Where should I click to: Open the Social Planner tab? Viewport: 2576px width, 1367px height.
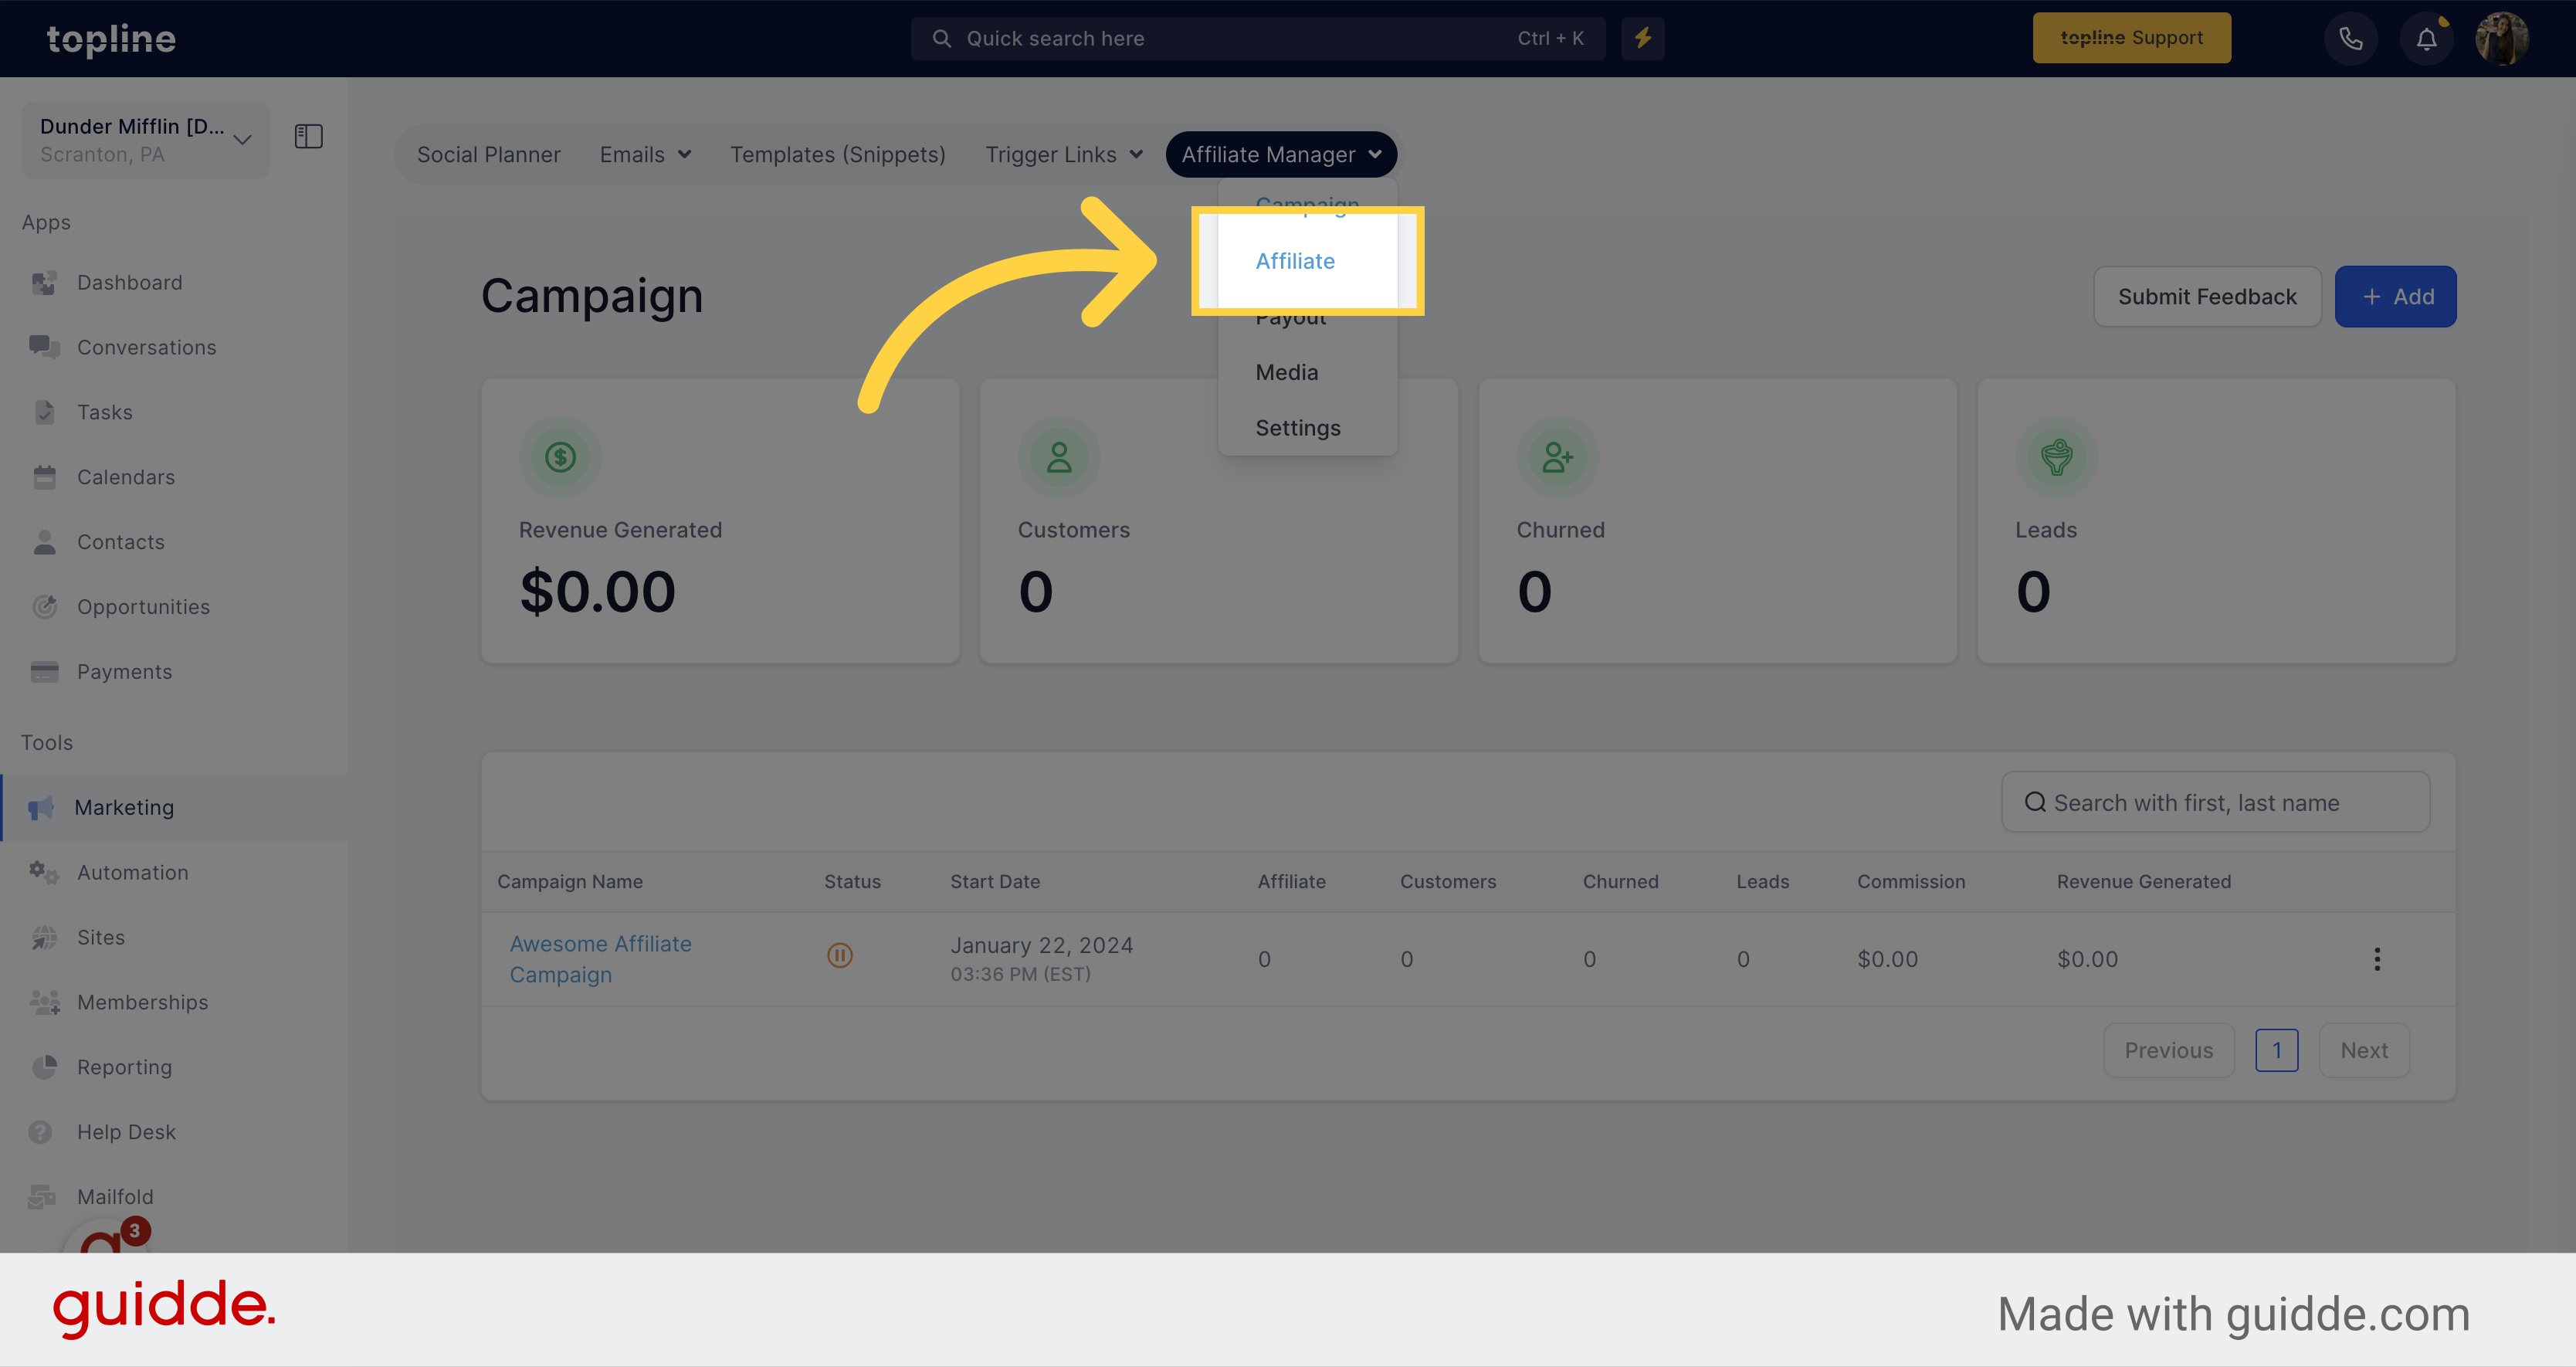coord(488,155)
